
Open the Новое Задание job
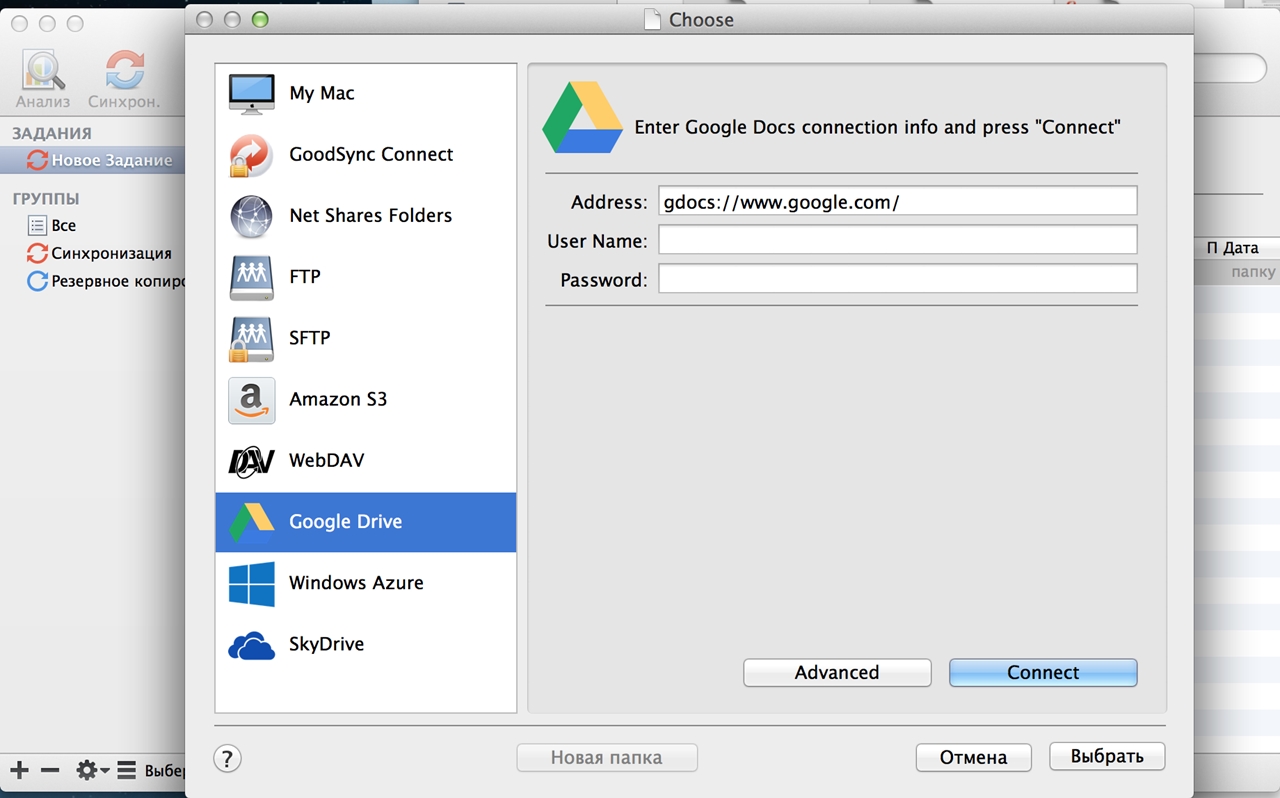(111, 160)
